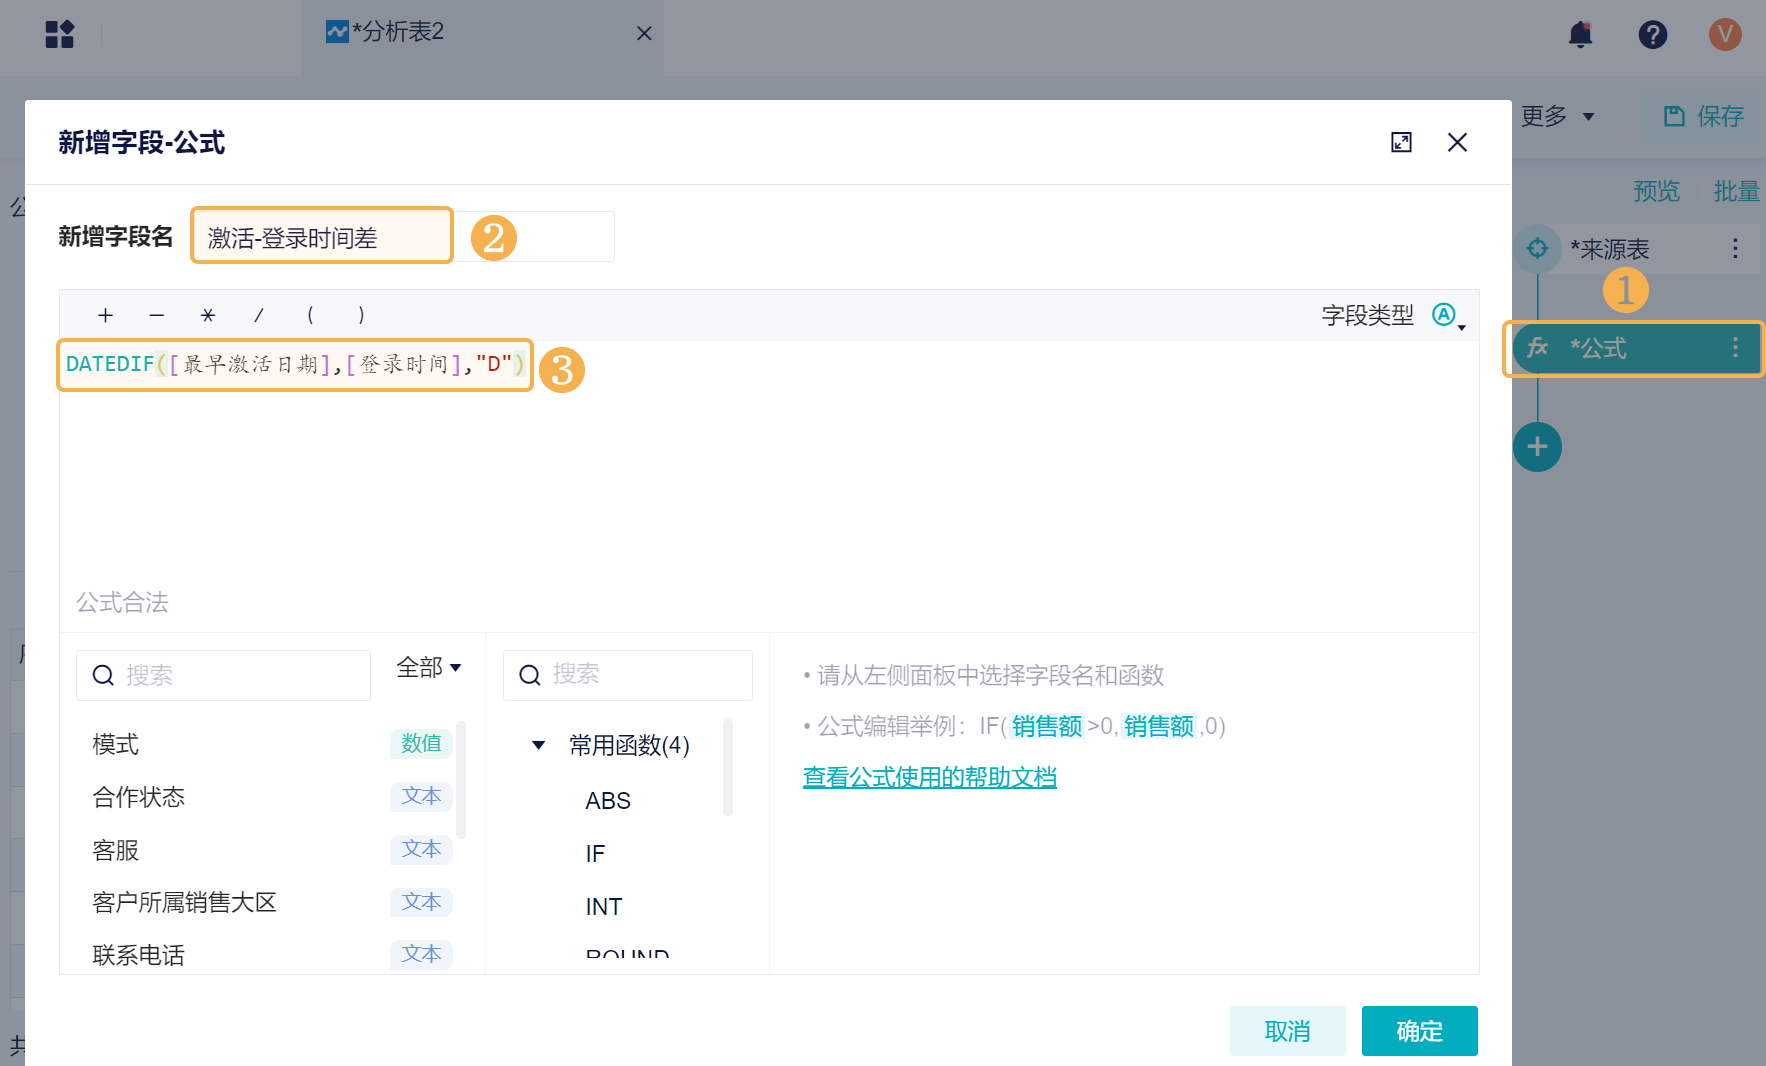Image resolution: width=1766 pixels, height=1066 pixels.
Task: Open the help question mark icon
Action: click(1652, 35)
